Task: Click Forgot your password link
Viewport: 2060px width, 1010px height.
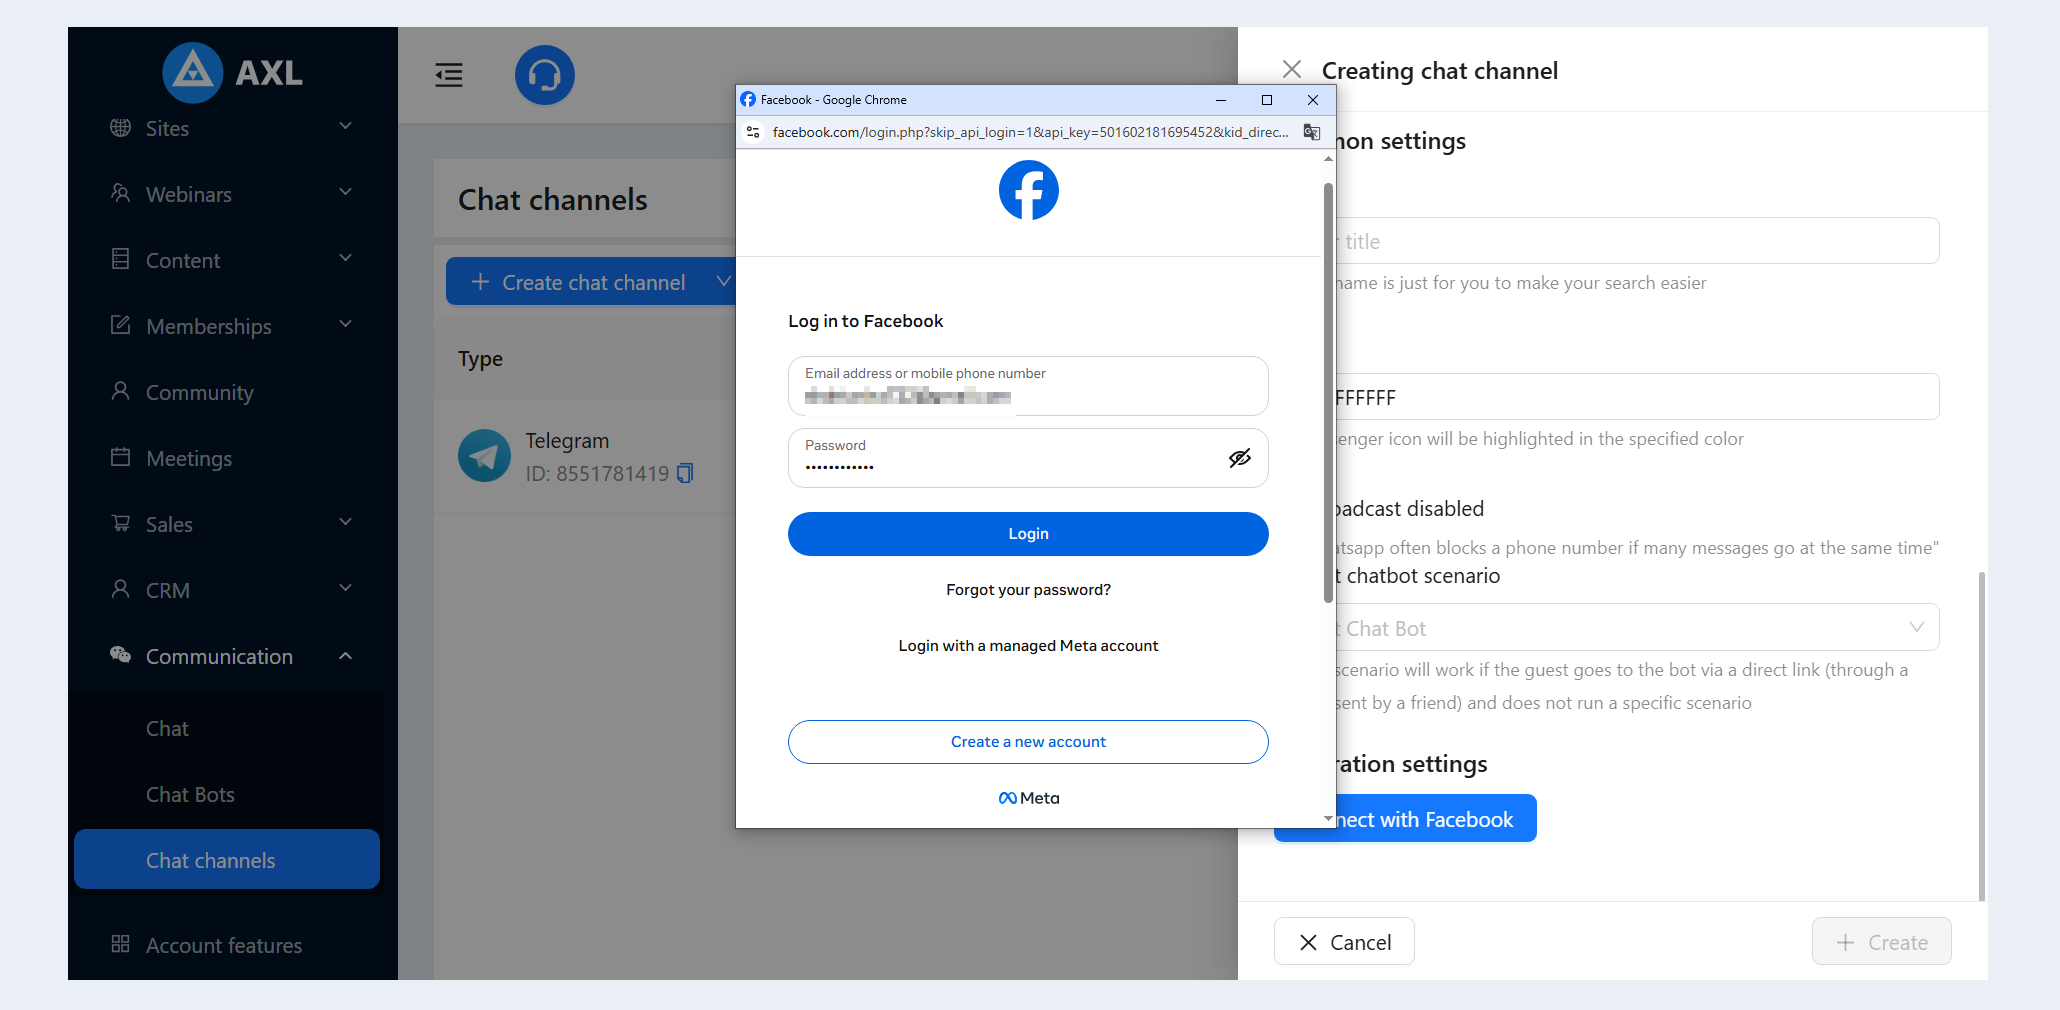Action: pyautogui.click(x=1028, y=590)
